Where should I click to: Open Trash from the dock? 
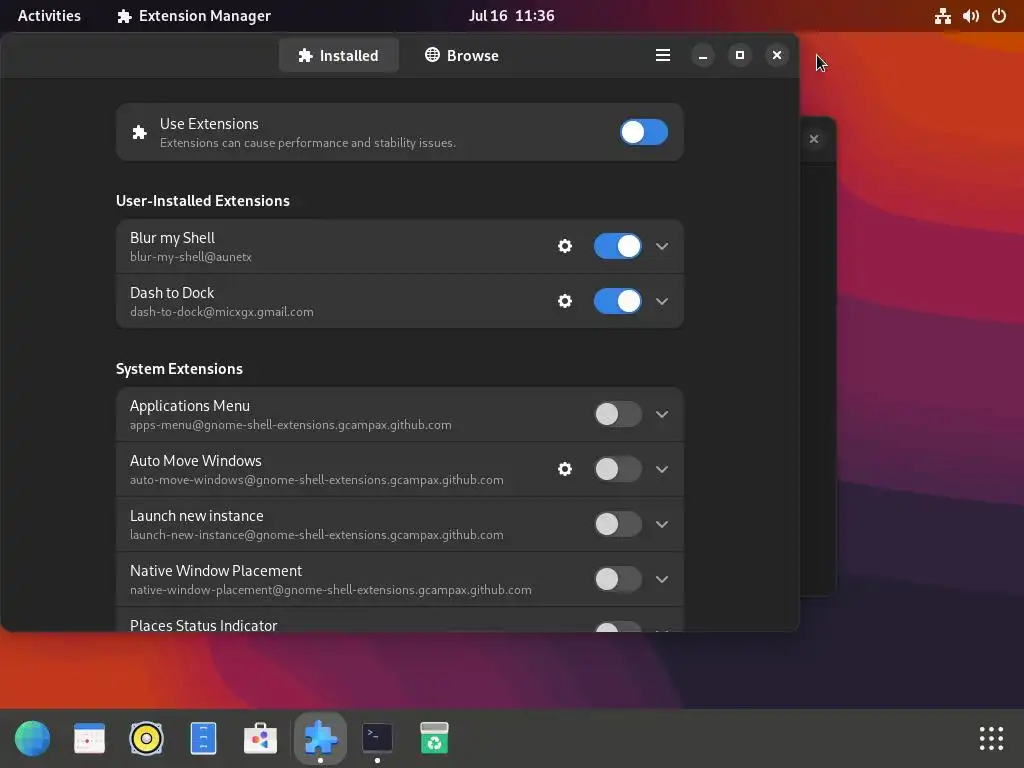[434, 739]
